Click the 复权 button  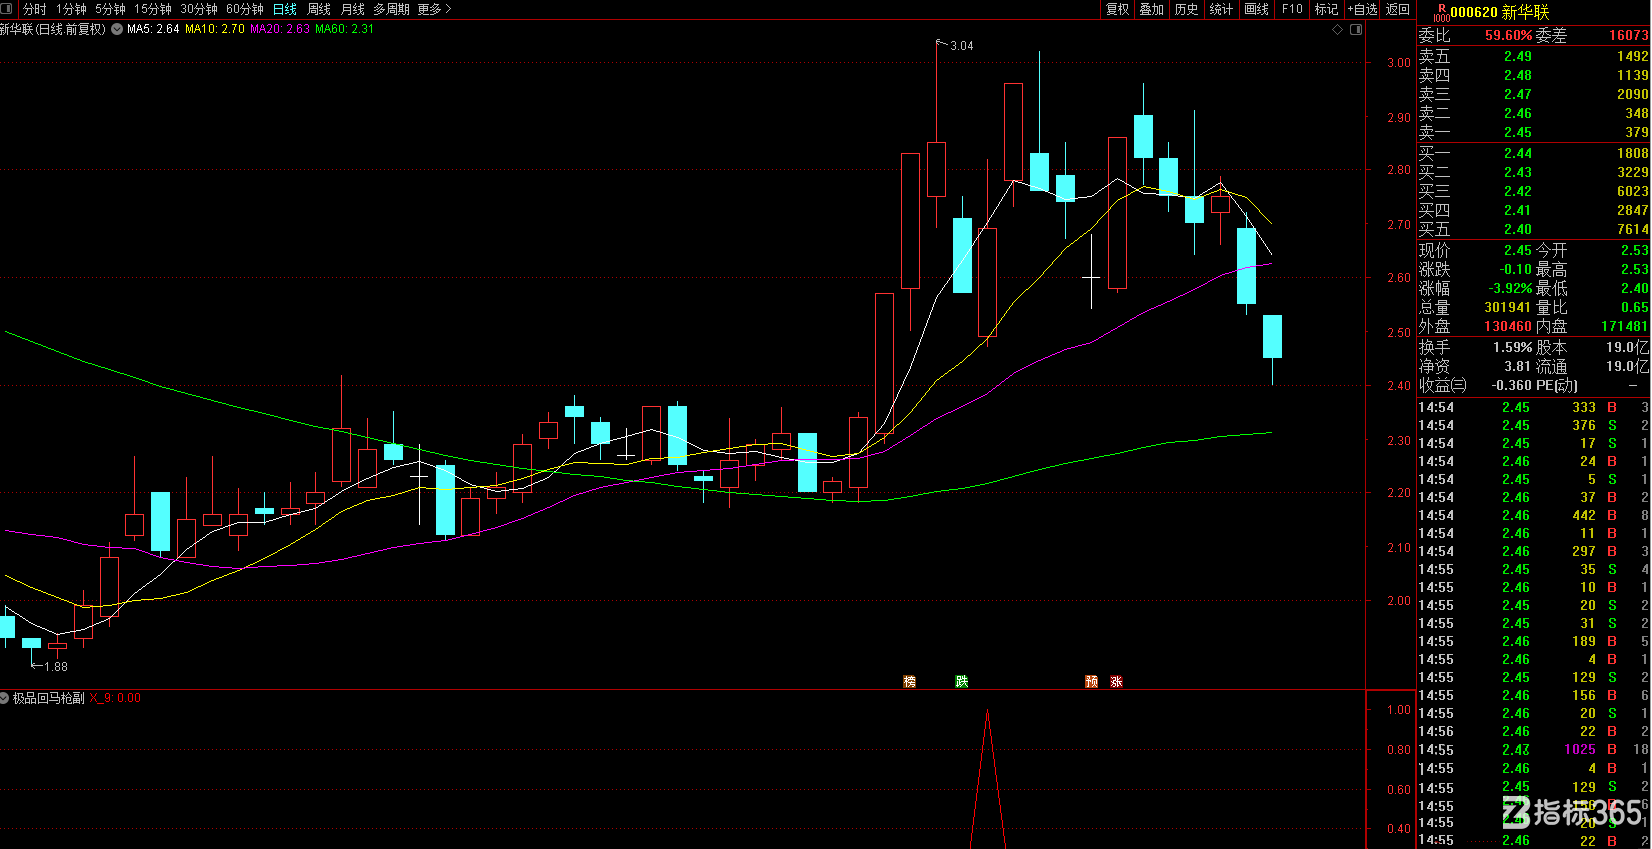click(x=1117, y=9)
